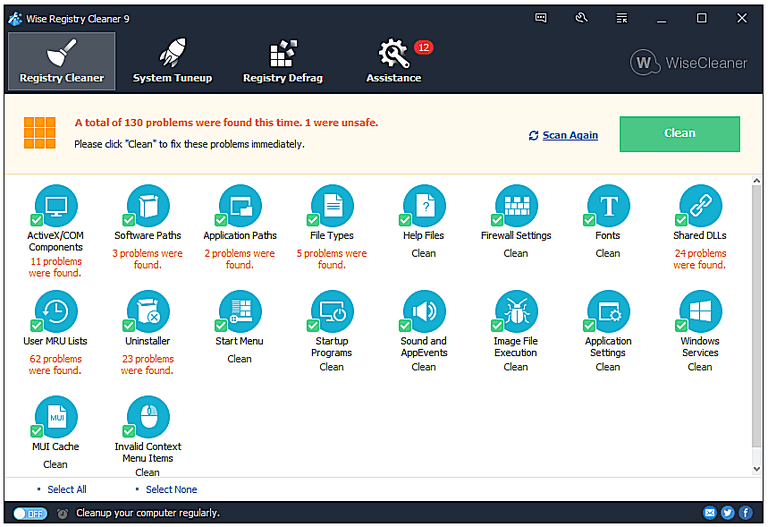Image resolution: width=768 pixels, height=527 pixels.
Task: Uncheck the Uninstaller checkbox
Action: pos(128,326)
